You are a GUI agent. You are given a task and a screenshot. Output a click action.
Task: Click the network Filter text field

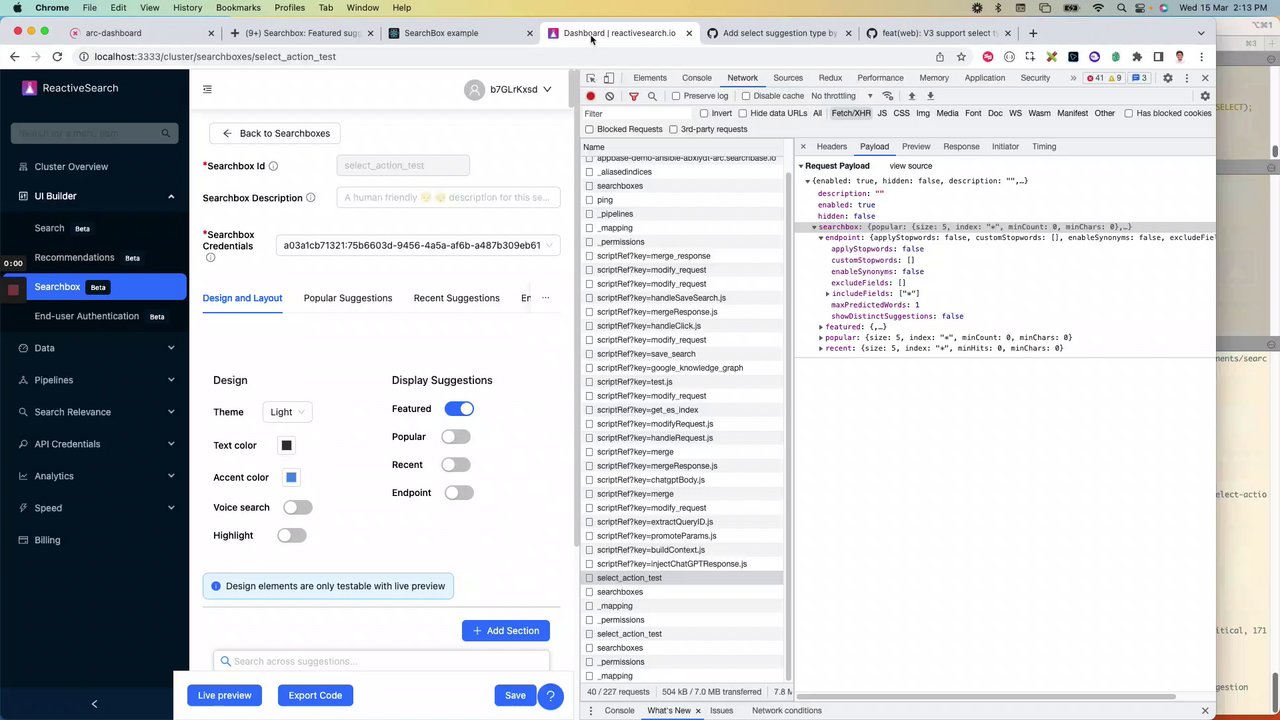tap(638, 113)
